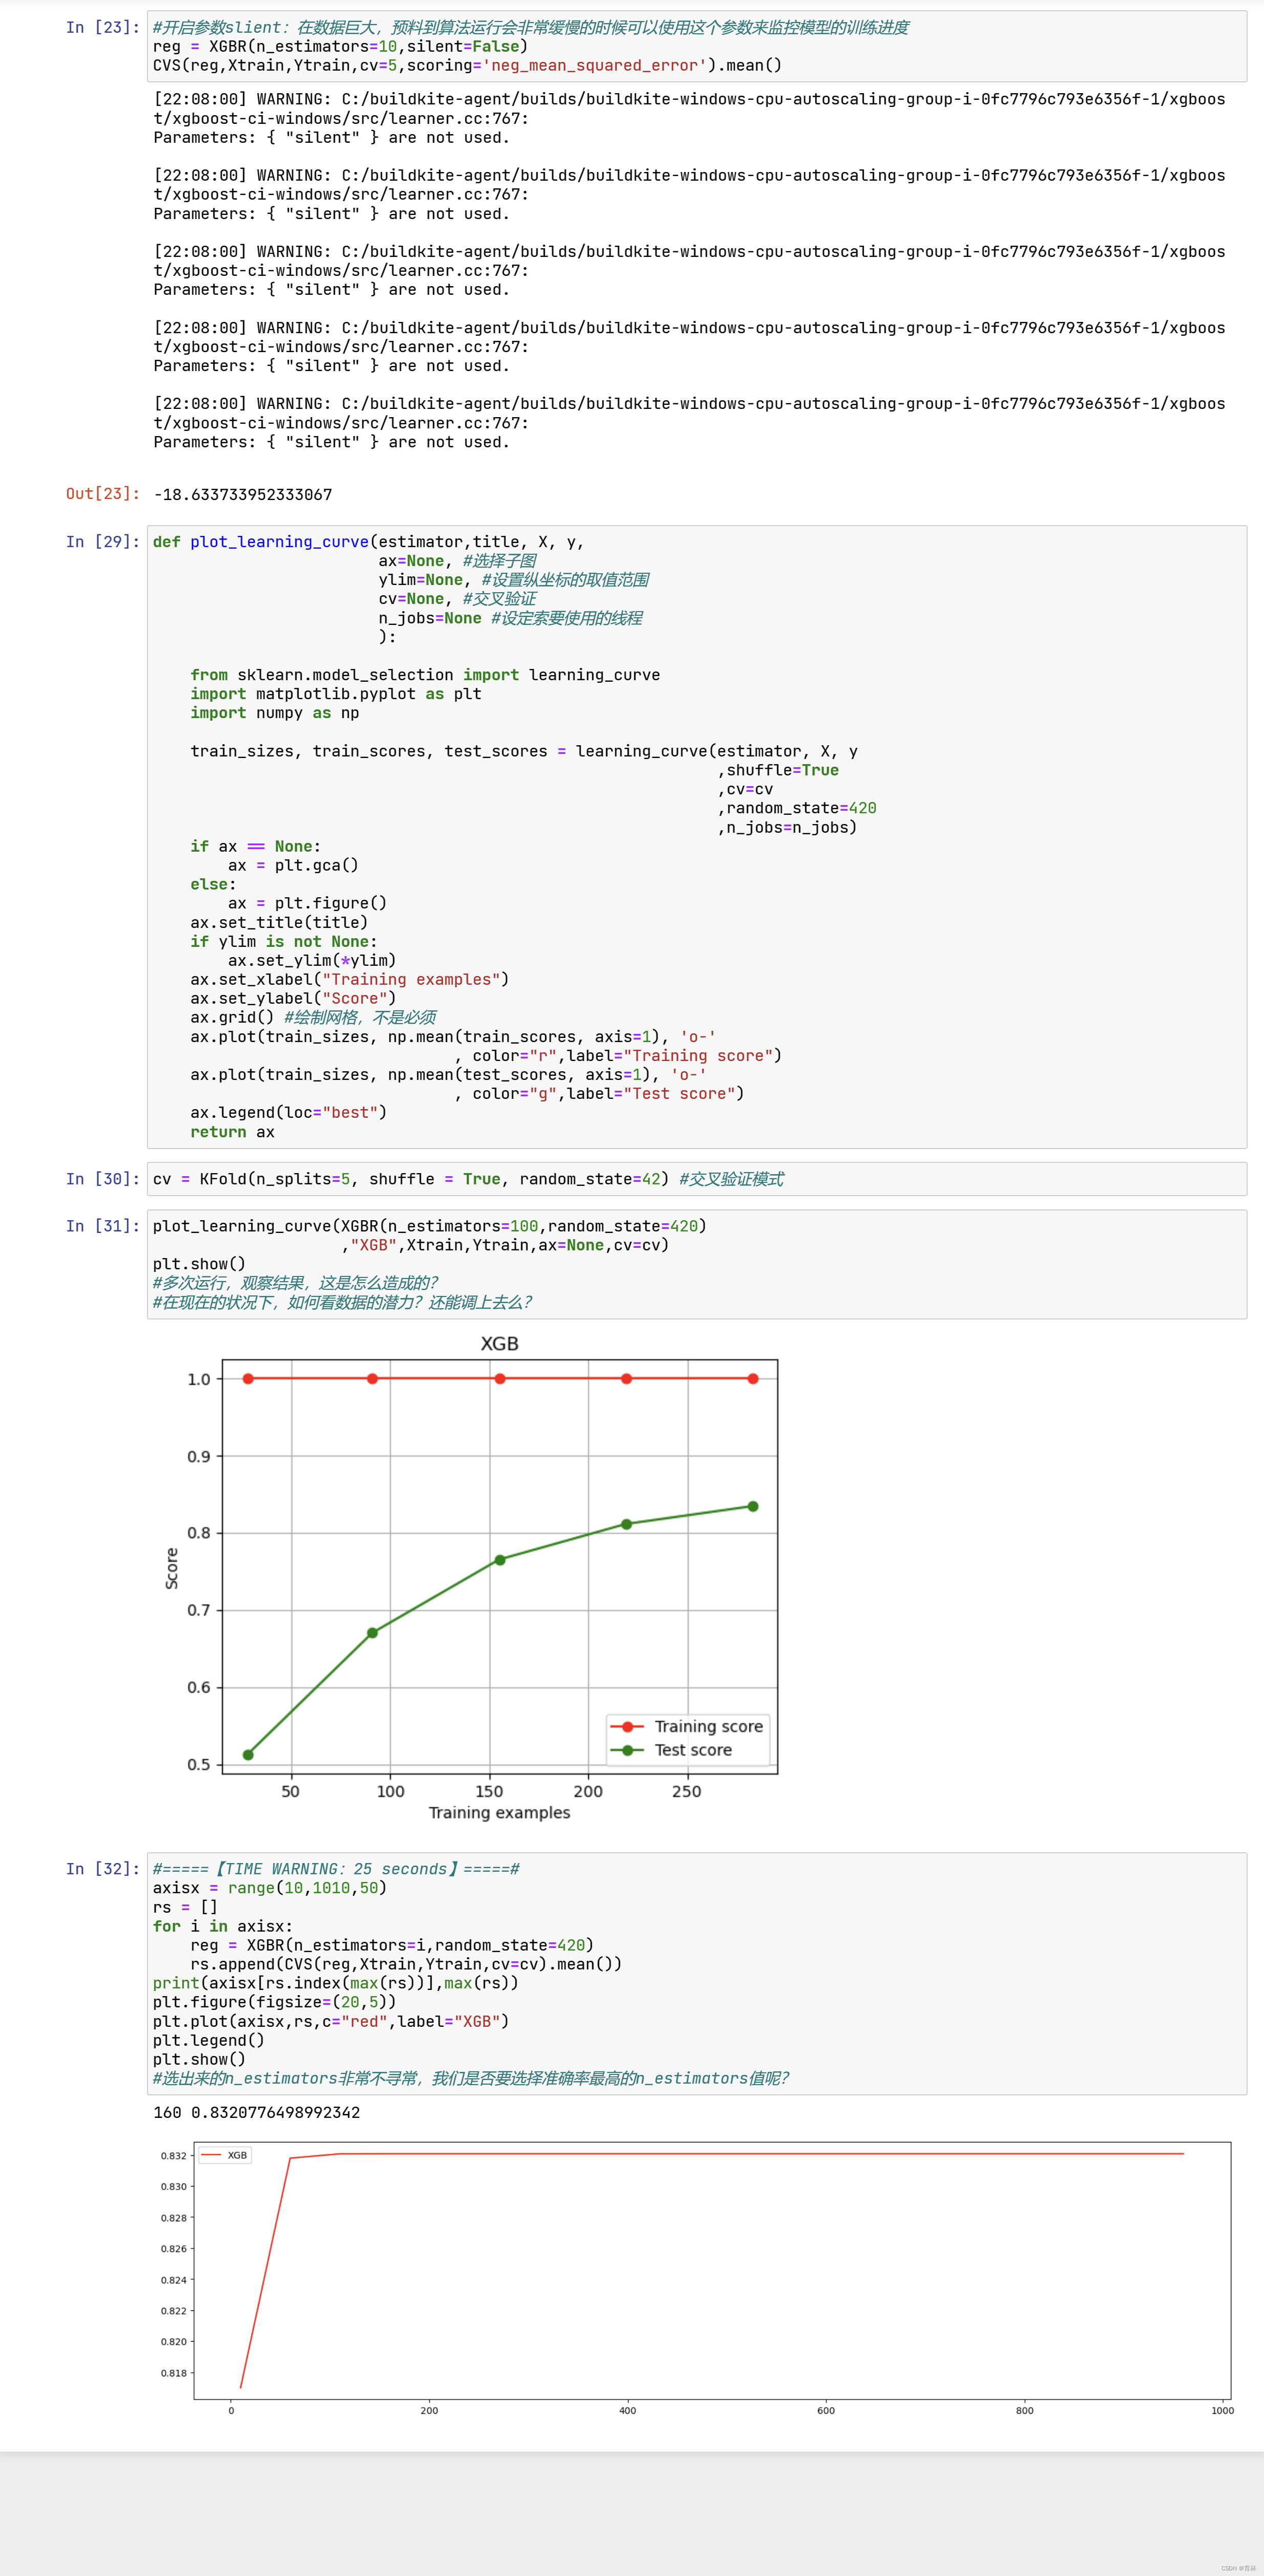Click the In [23] cell prompt
1264x2576 pixels.
[102, 27]
